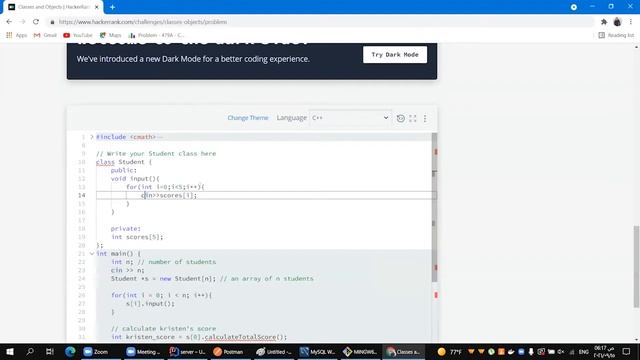640x360 pixels.
Task: Click the s[i].input() call line
Action: [150, 303]
